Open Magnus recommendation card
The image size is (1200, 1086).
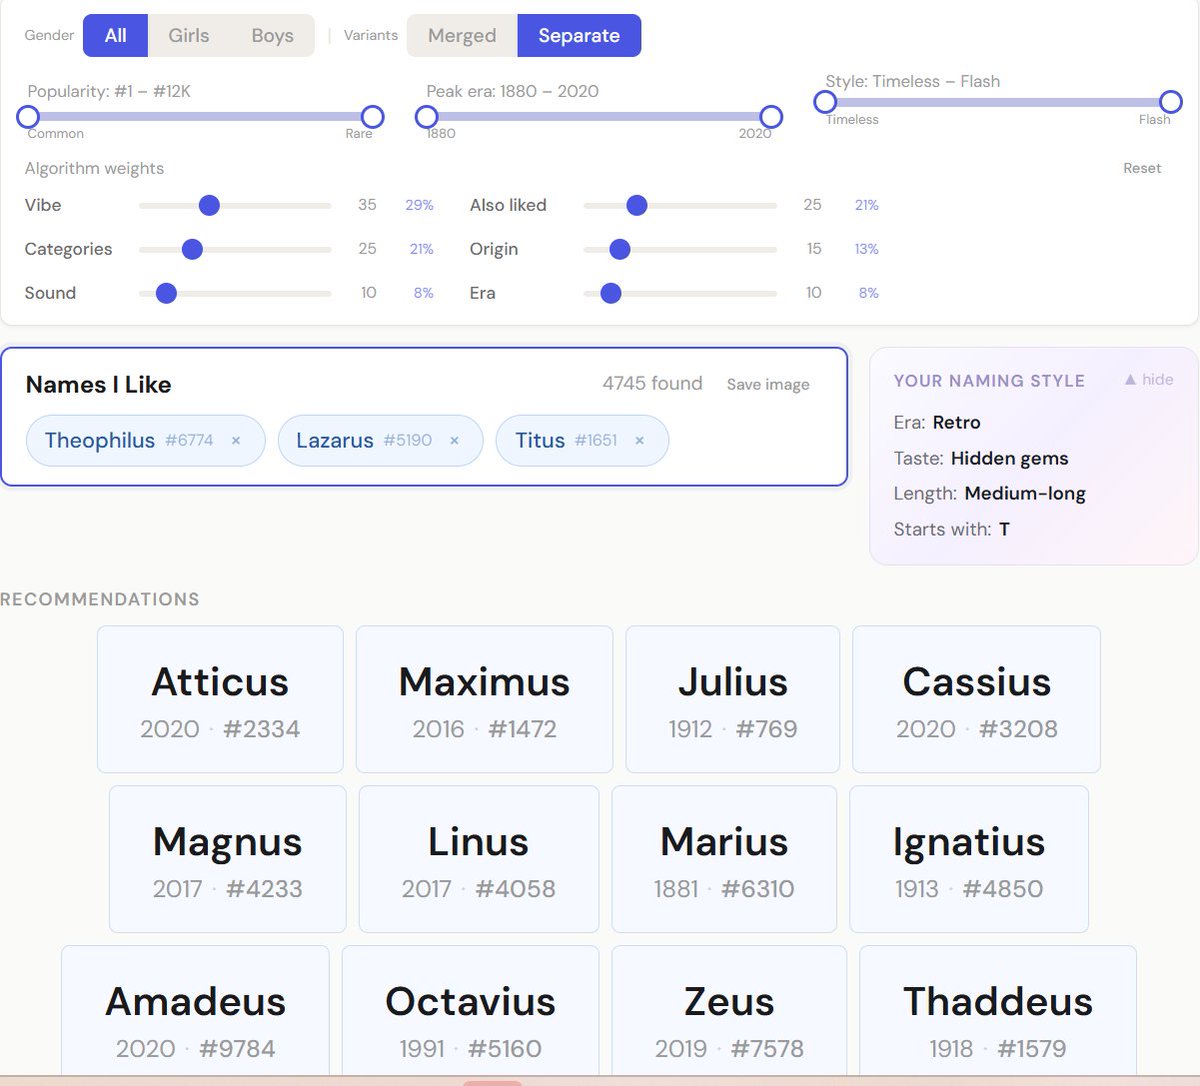[x=228, y=859]
